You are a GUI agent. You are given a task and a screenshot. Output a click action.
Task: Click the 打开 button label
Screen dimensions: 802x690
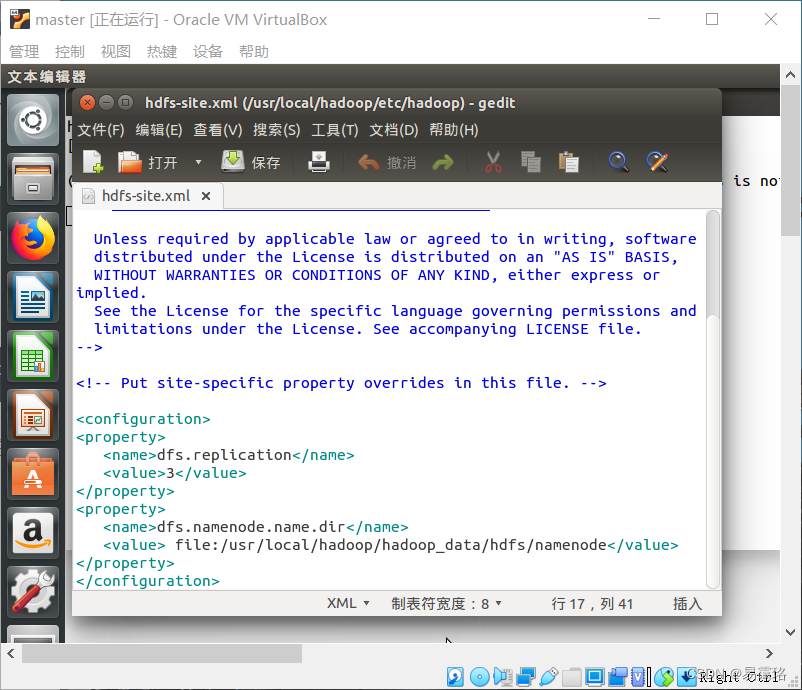point(163,163)
